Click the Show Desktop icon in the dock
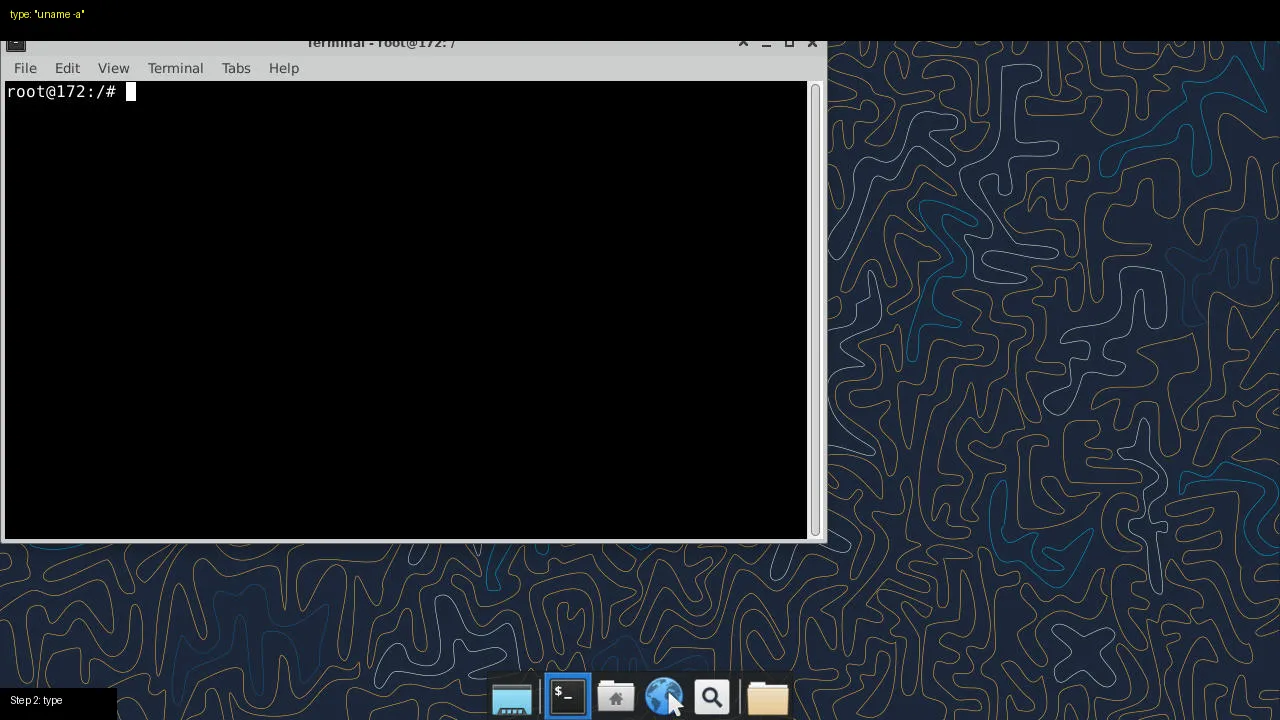The image size is (1280, 720). [x=511, y=695]
